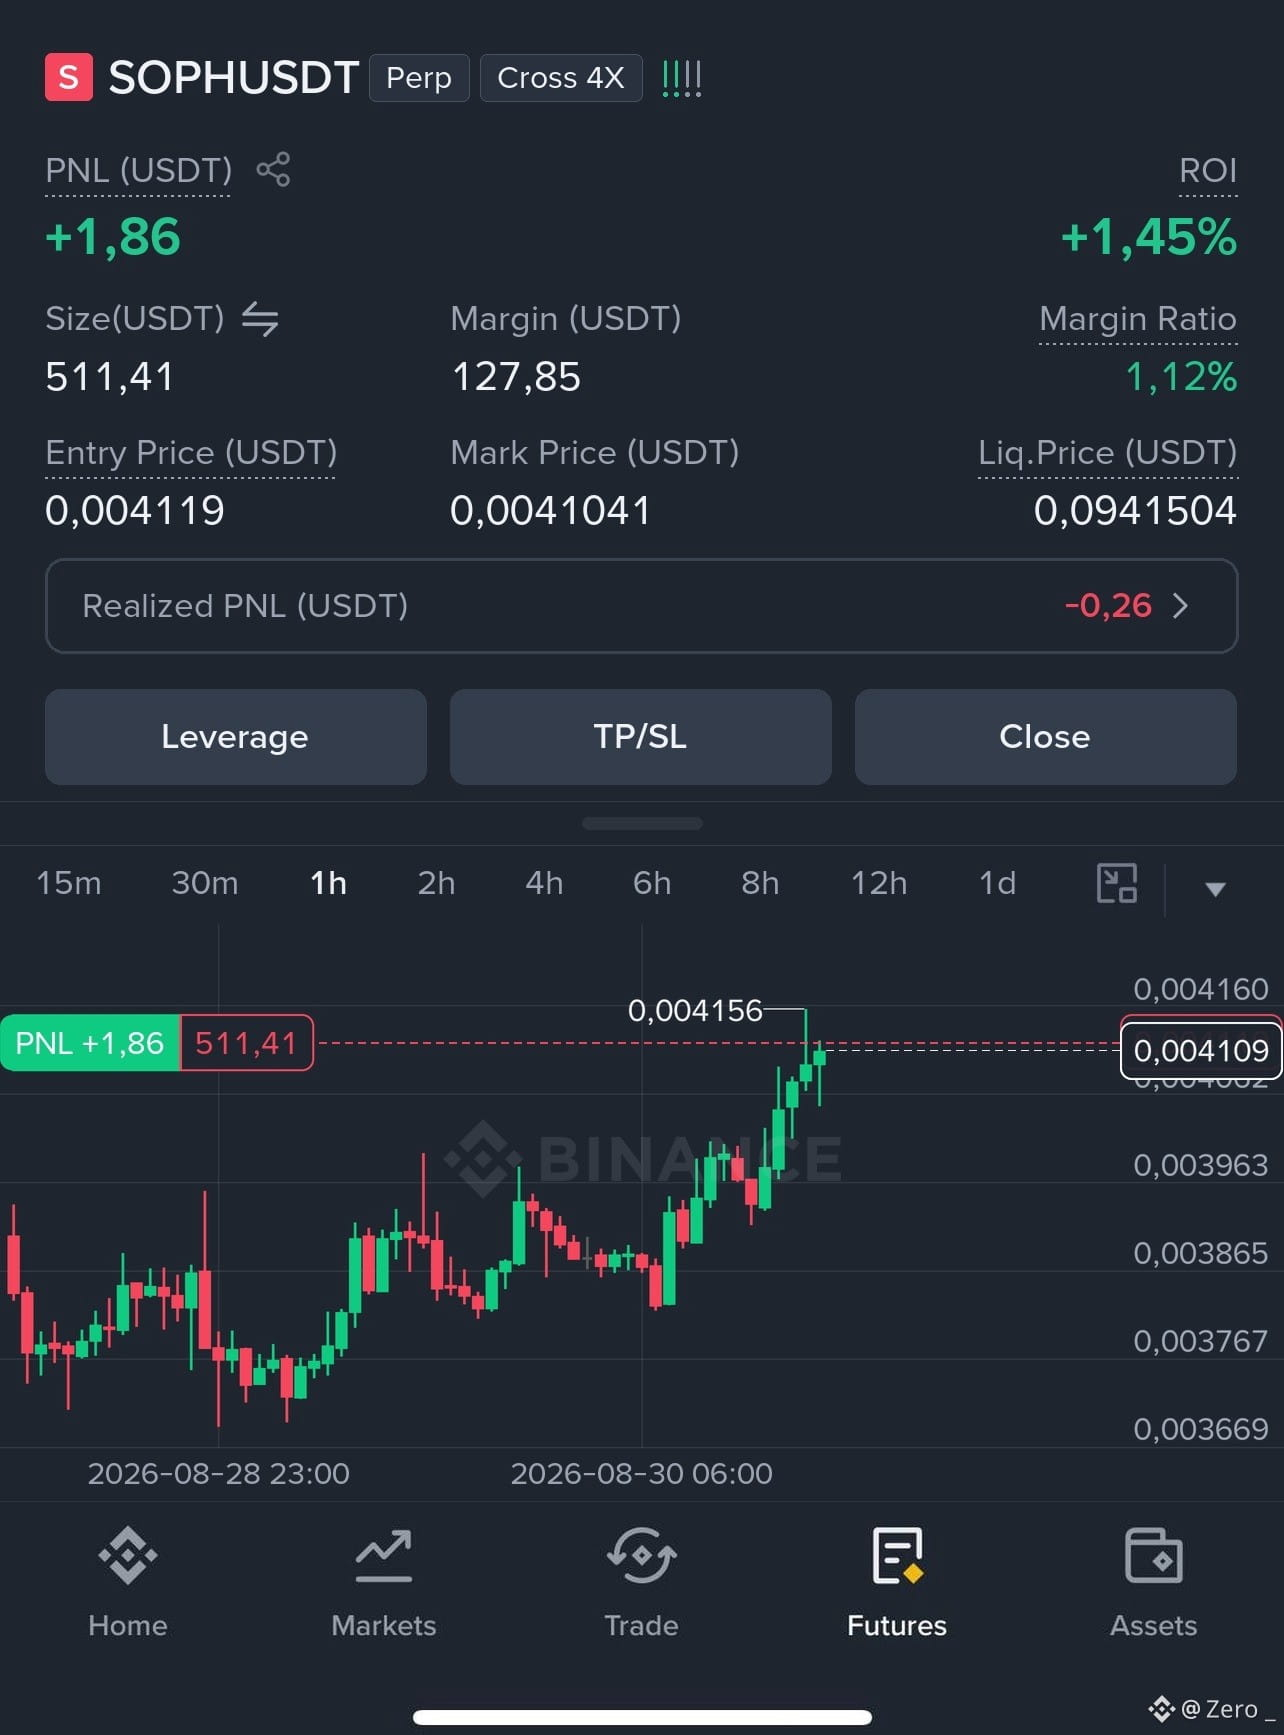This screenshot has height=1735, width=1284.
Task: Select the 30m chart interval
Action: (x=205, y=883)
